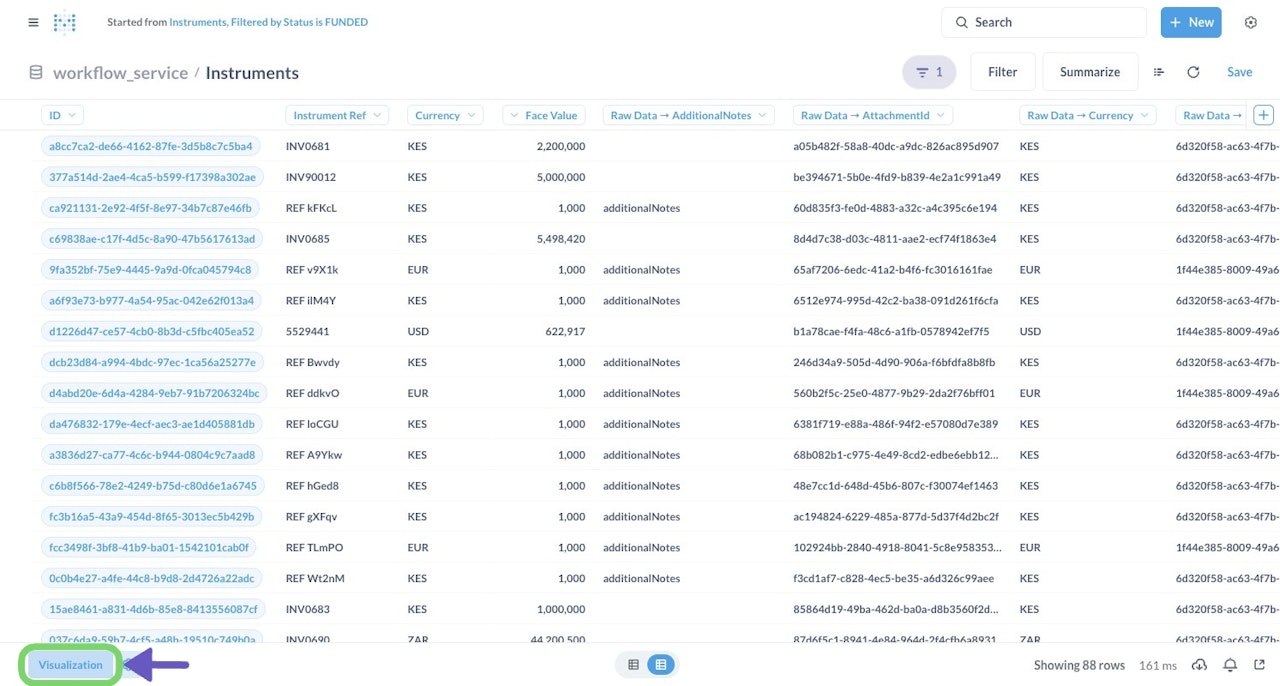Open the hamburger sidebar menu
This screenshot has width=1280, height=686.
[33, 22]
